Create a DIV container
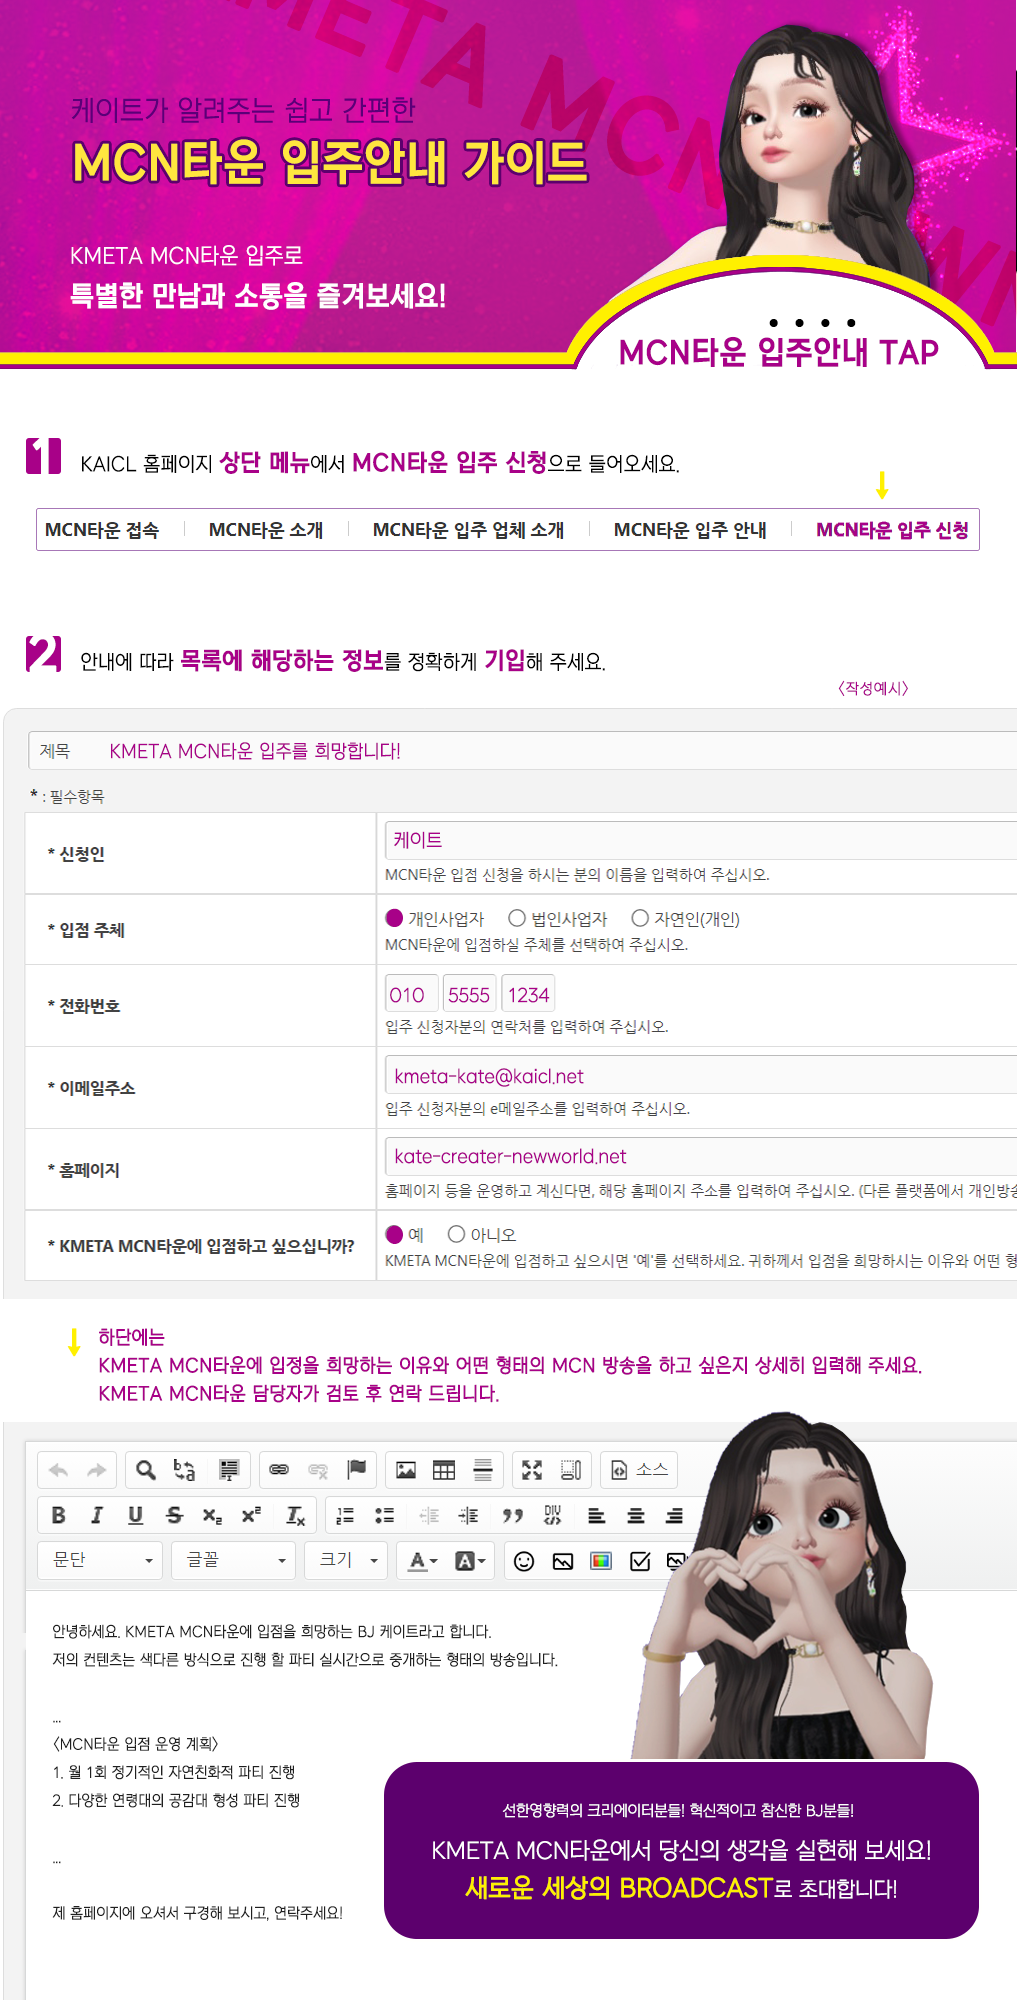Viewport: 1017px width, 2000px height. (x=552, y=1515)
